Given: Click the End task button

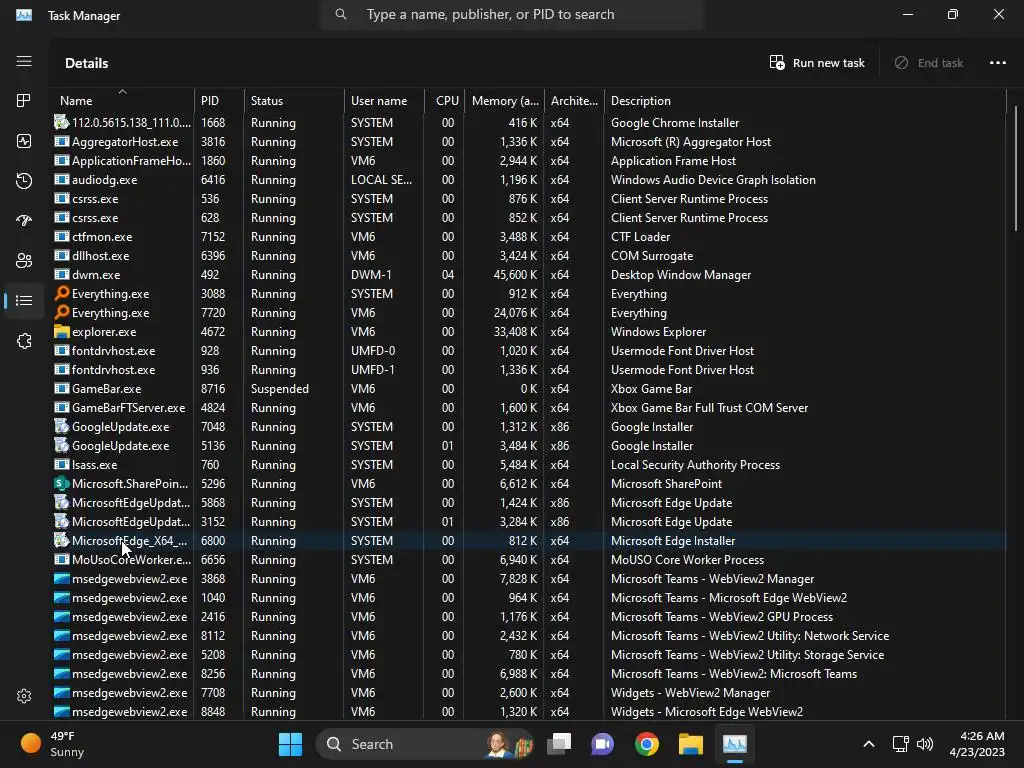Looking at the screenshot, I should click(929, 63).
